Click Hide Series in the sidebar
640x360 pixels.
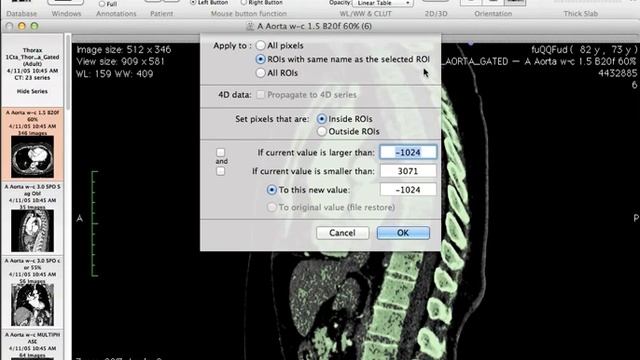click(32, 91)
